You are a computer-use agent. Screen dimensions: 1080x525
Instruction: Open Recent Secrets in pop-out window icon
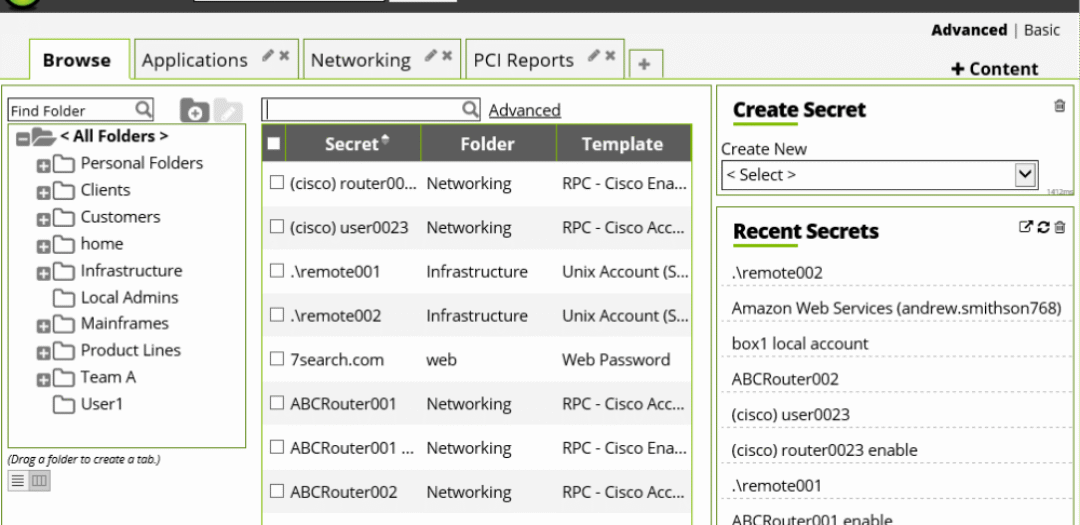(1025, 227)
